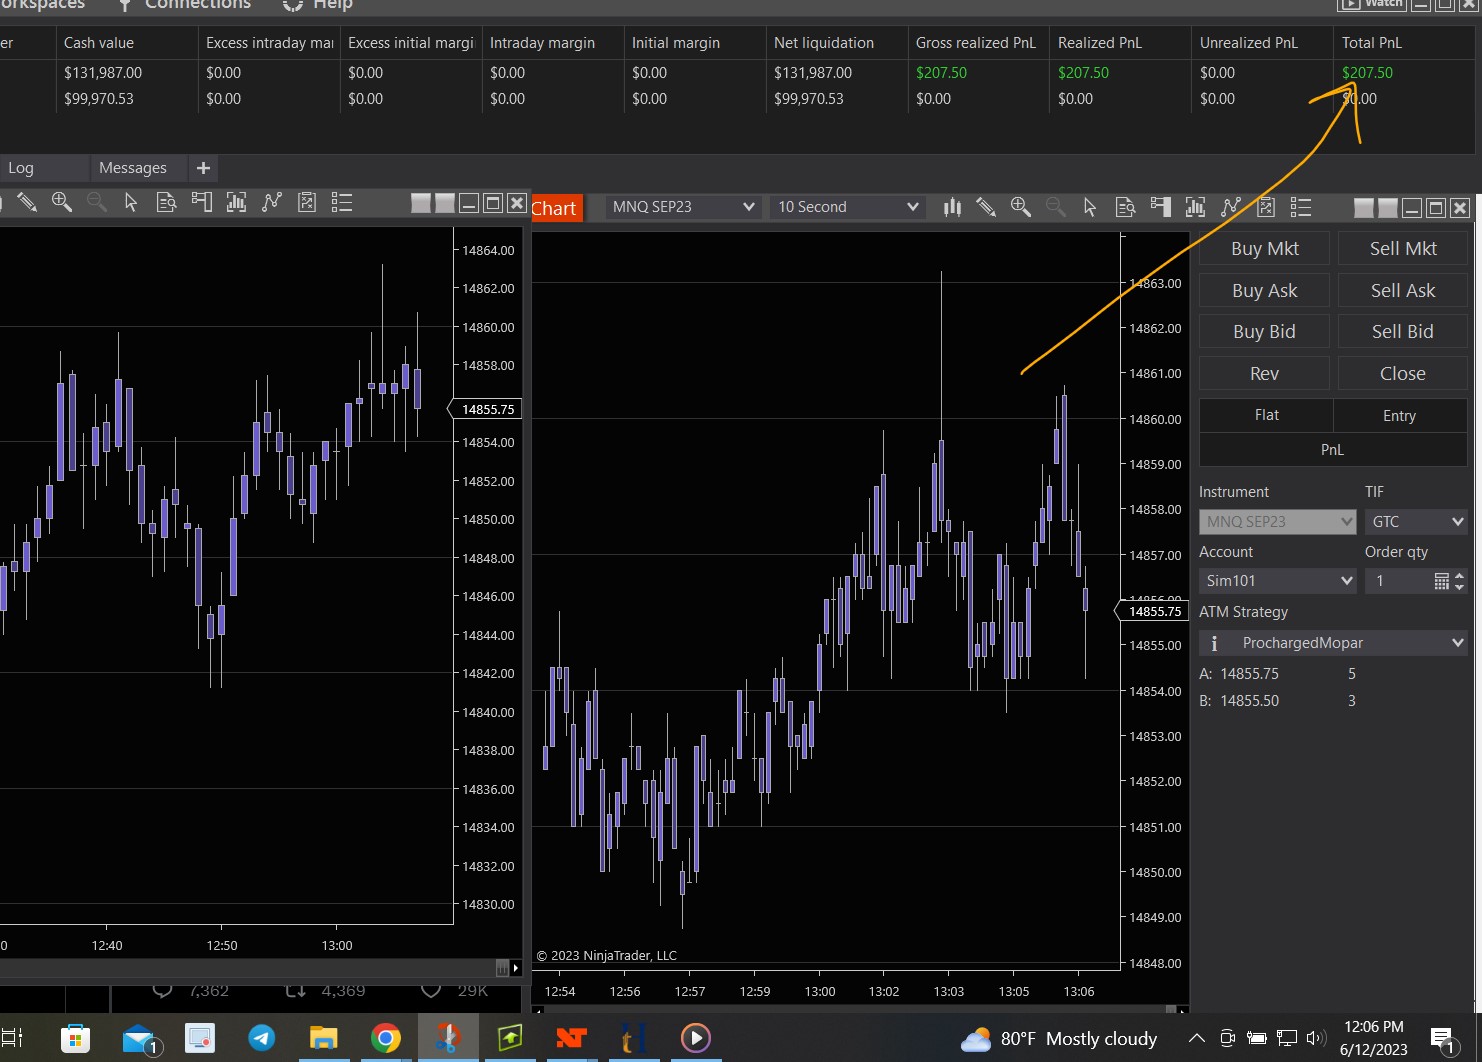Add a new tab with plus button
The width and height of the screenshot is (1482, 1062).
(203, 168)
